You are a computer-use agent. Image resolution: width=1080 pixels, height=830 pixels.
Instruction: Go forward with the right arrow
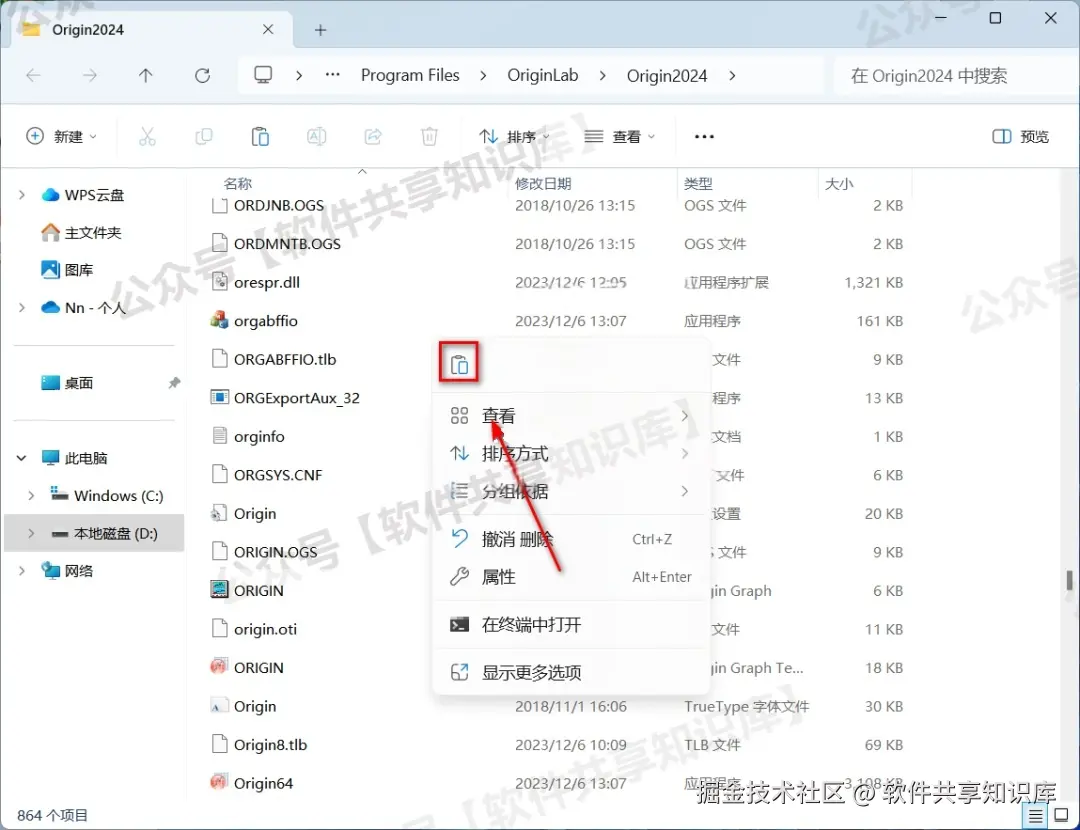(x=90, y=75)
